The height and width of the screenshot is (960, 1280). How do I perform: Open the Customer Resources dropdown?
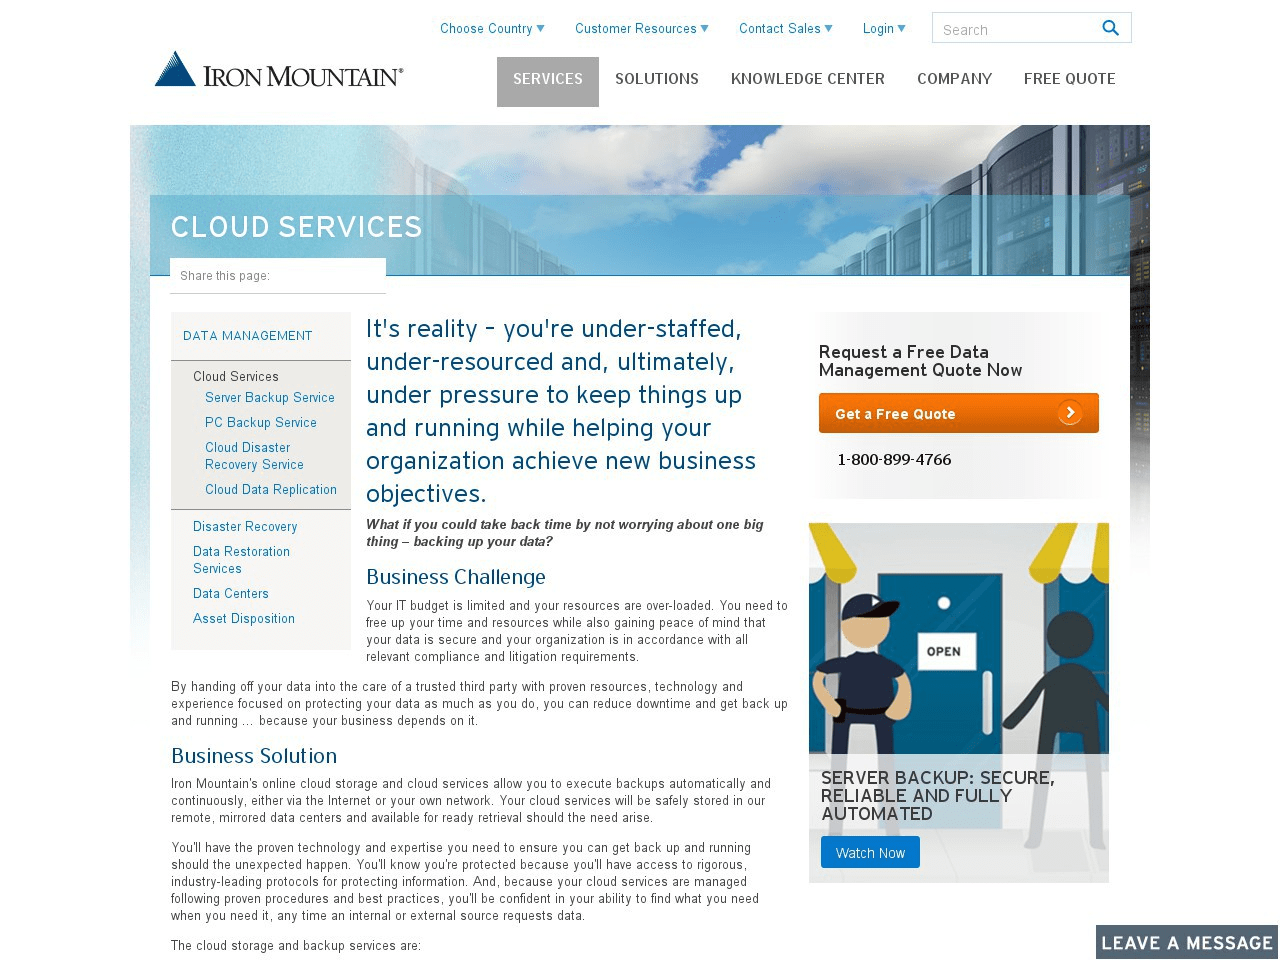click(x=641, y=28)
